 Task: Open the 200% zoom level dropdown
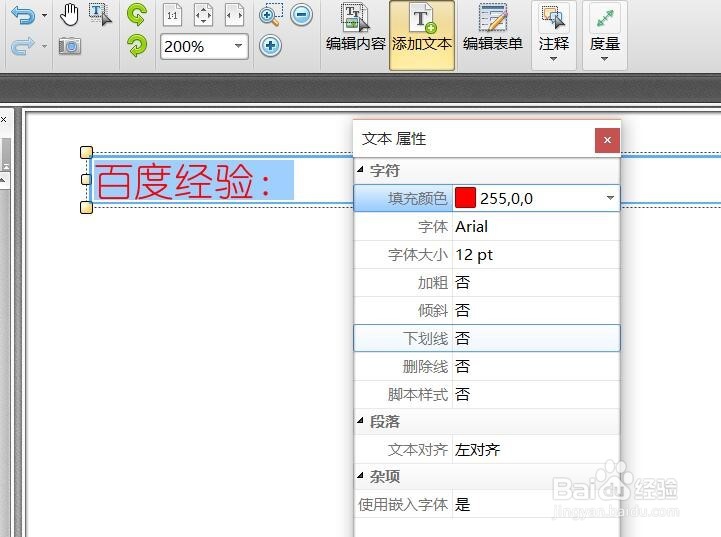pos(238,46)
